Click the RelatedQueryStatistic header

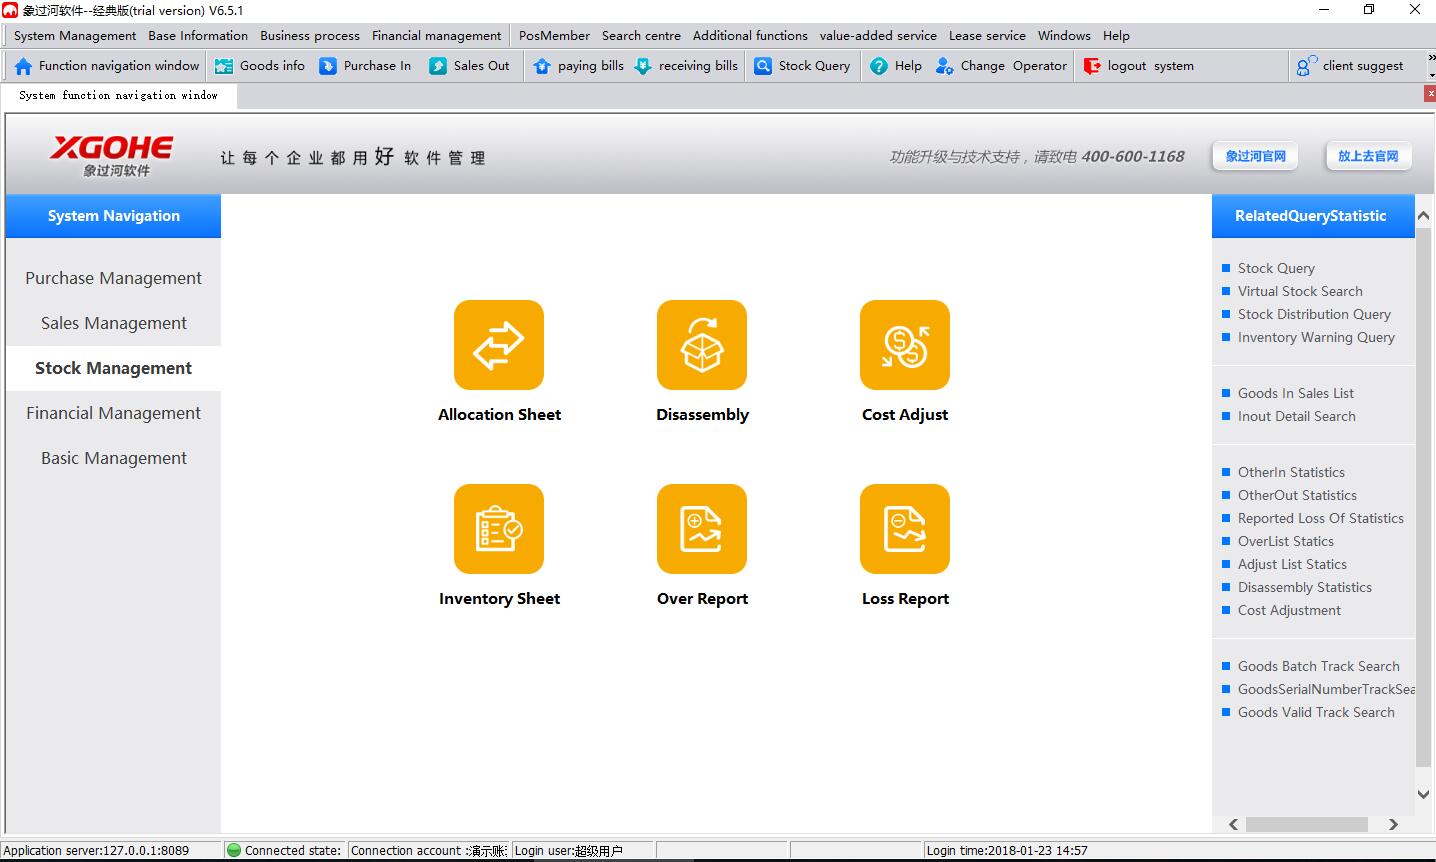click(x=1311, y=216)
